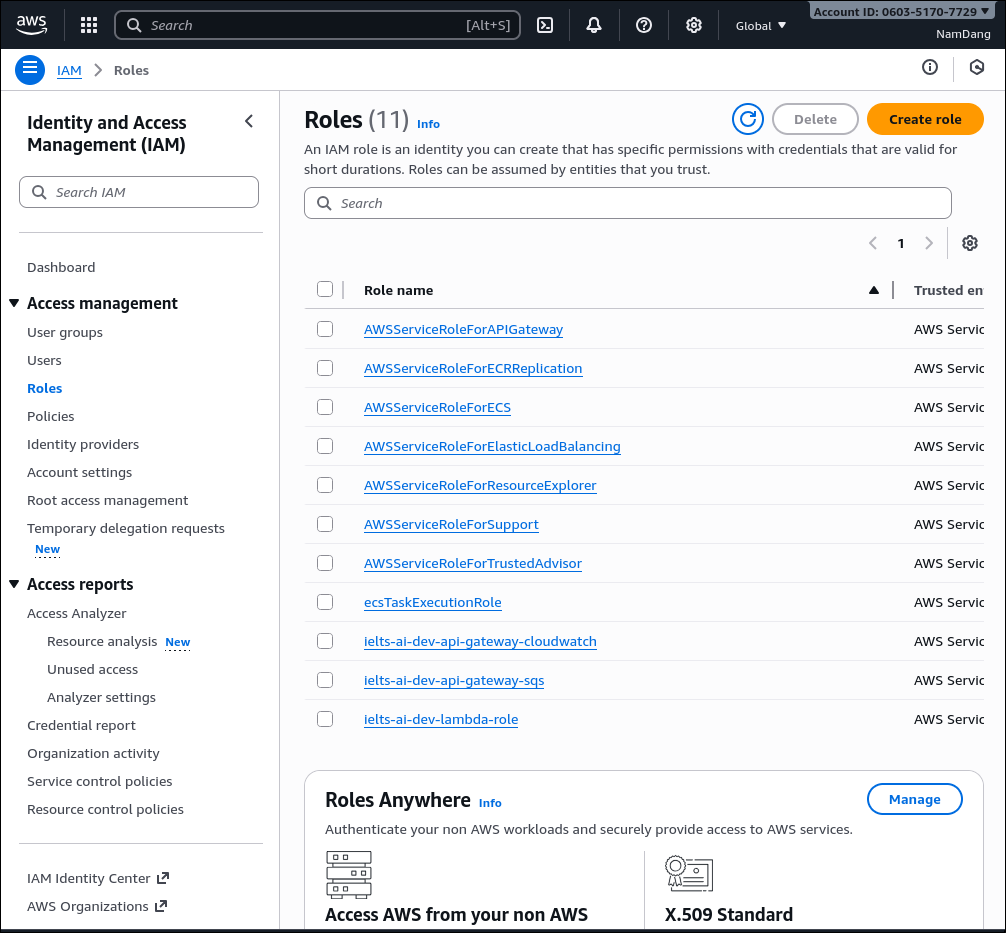Refresh the roles list

pyautogui.click(x=747, y=119)
